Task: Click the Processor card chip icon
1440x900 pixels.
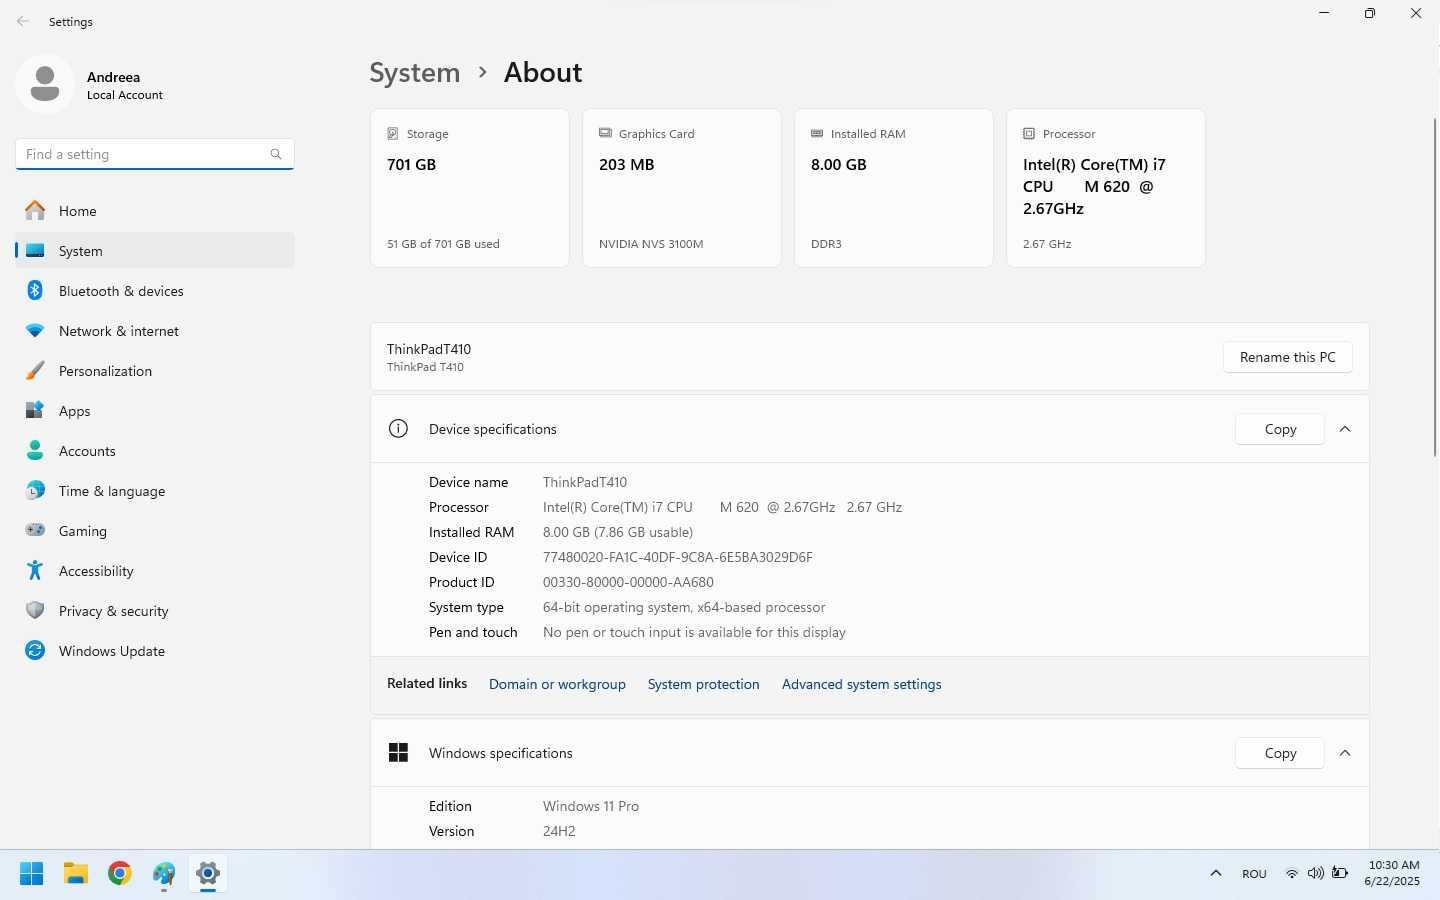Action: click(1029, 133)
